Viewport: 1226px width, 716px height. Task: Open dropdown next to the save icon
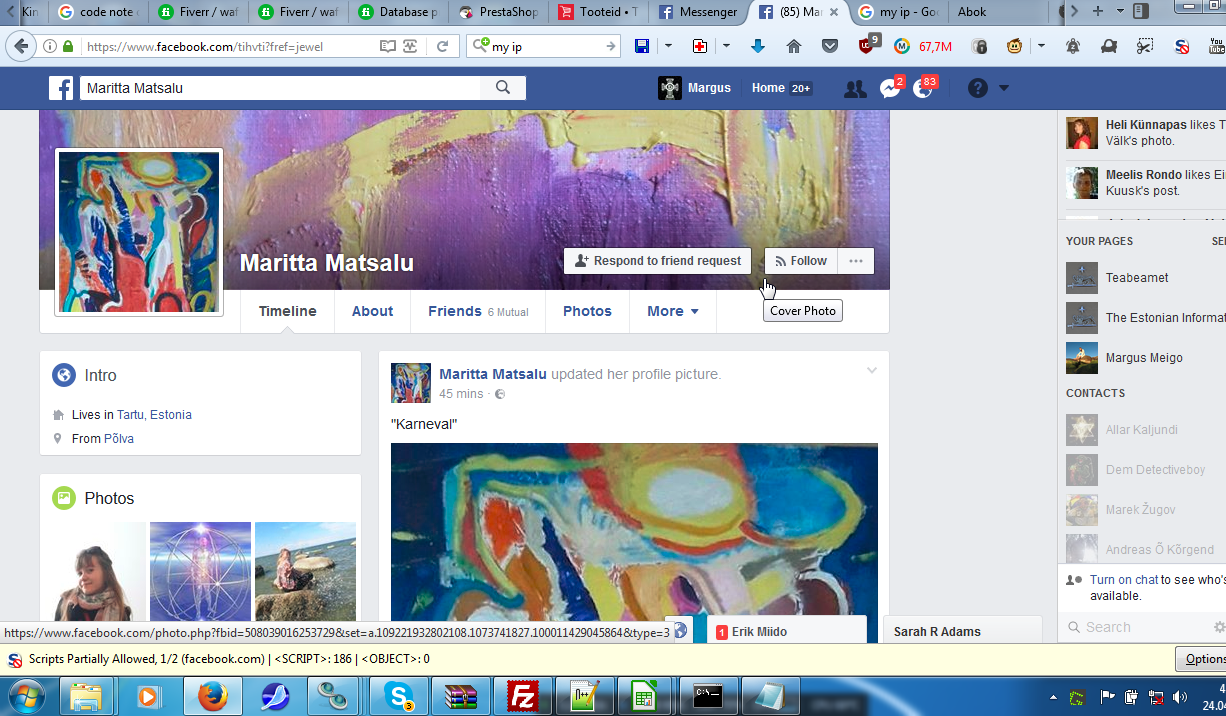tap(668, 46)
